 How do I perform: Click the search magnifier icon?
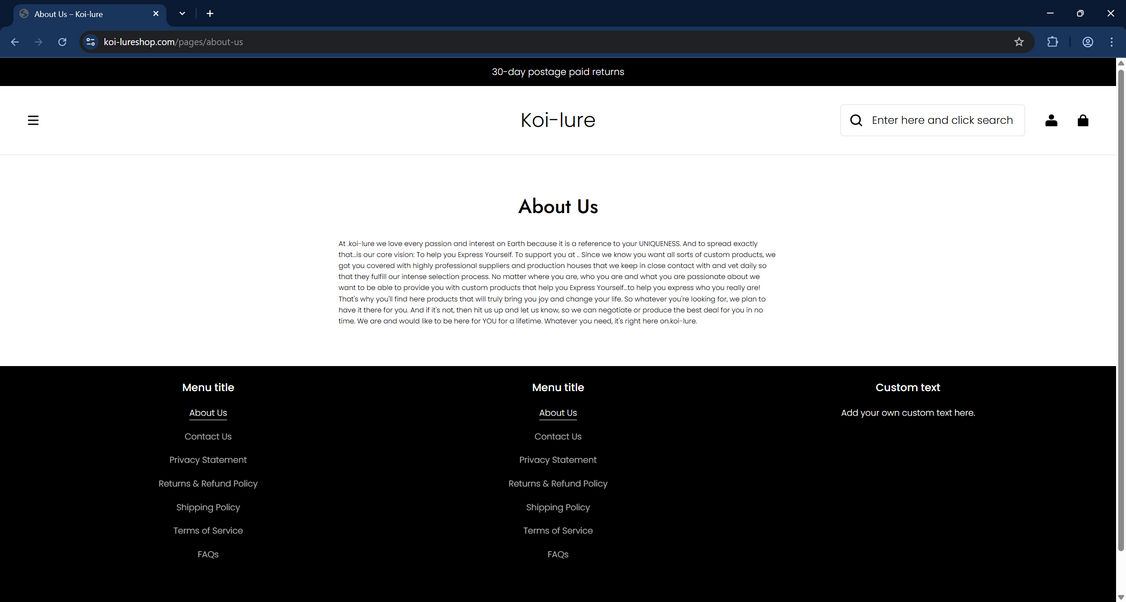click(x=856, y=120)
